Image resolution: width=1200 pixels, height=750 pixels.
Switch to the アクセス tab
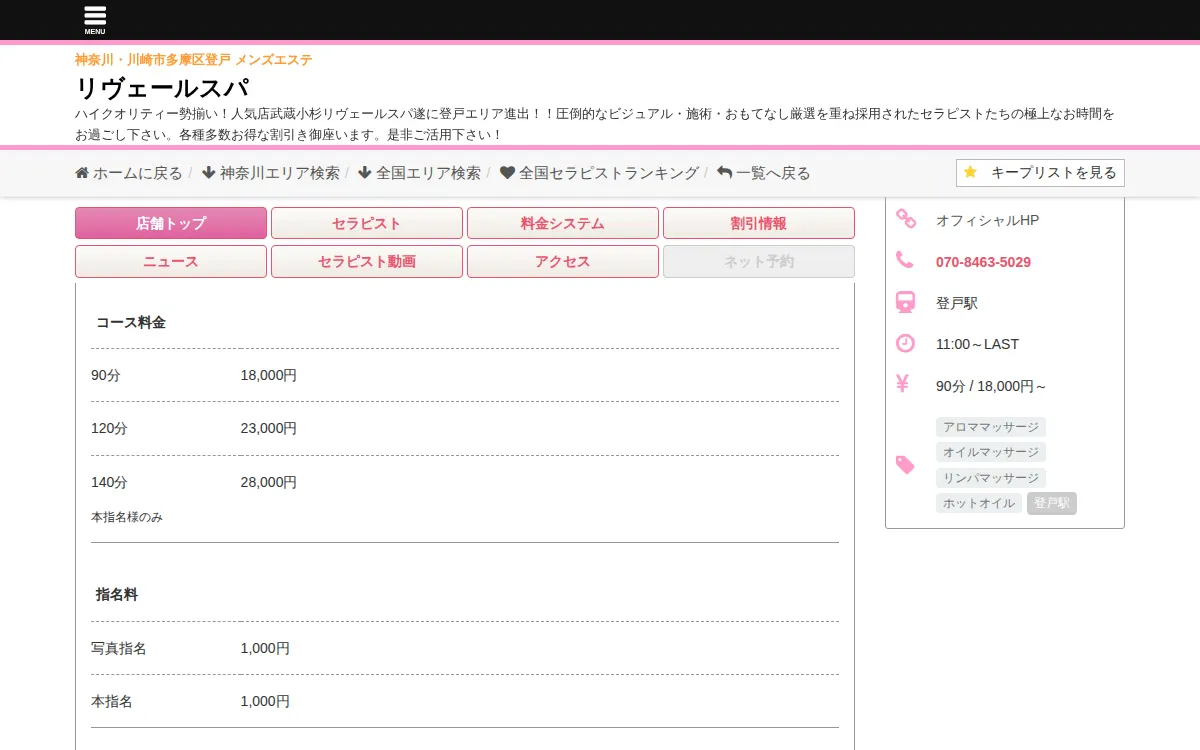[563, 261]
